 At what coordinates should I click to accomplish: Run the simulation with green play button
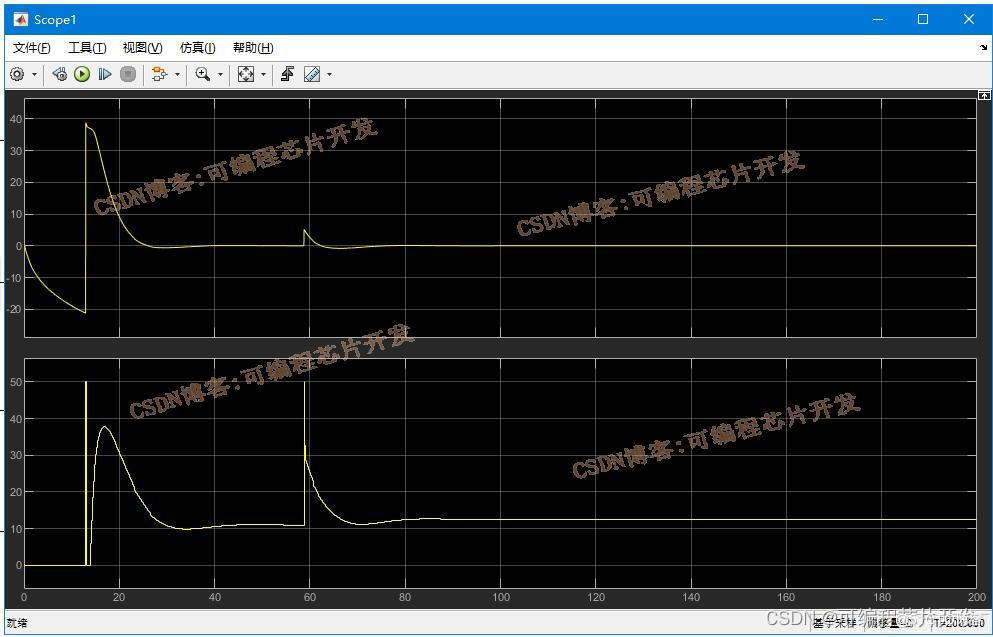[82, 75]
